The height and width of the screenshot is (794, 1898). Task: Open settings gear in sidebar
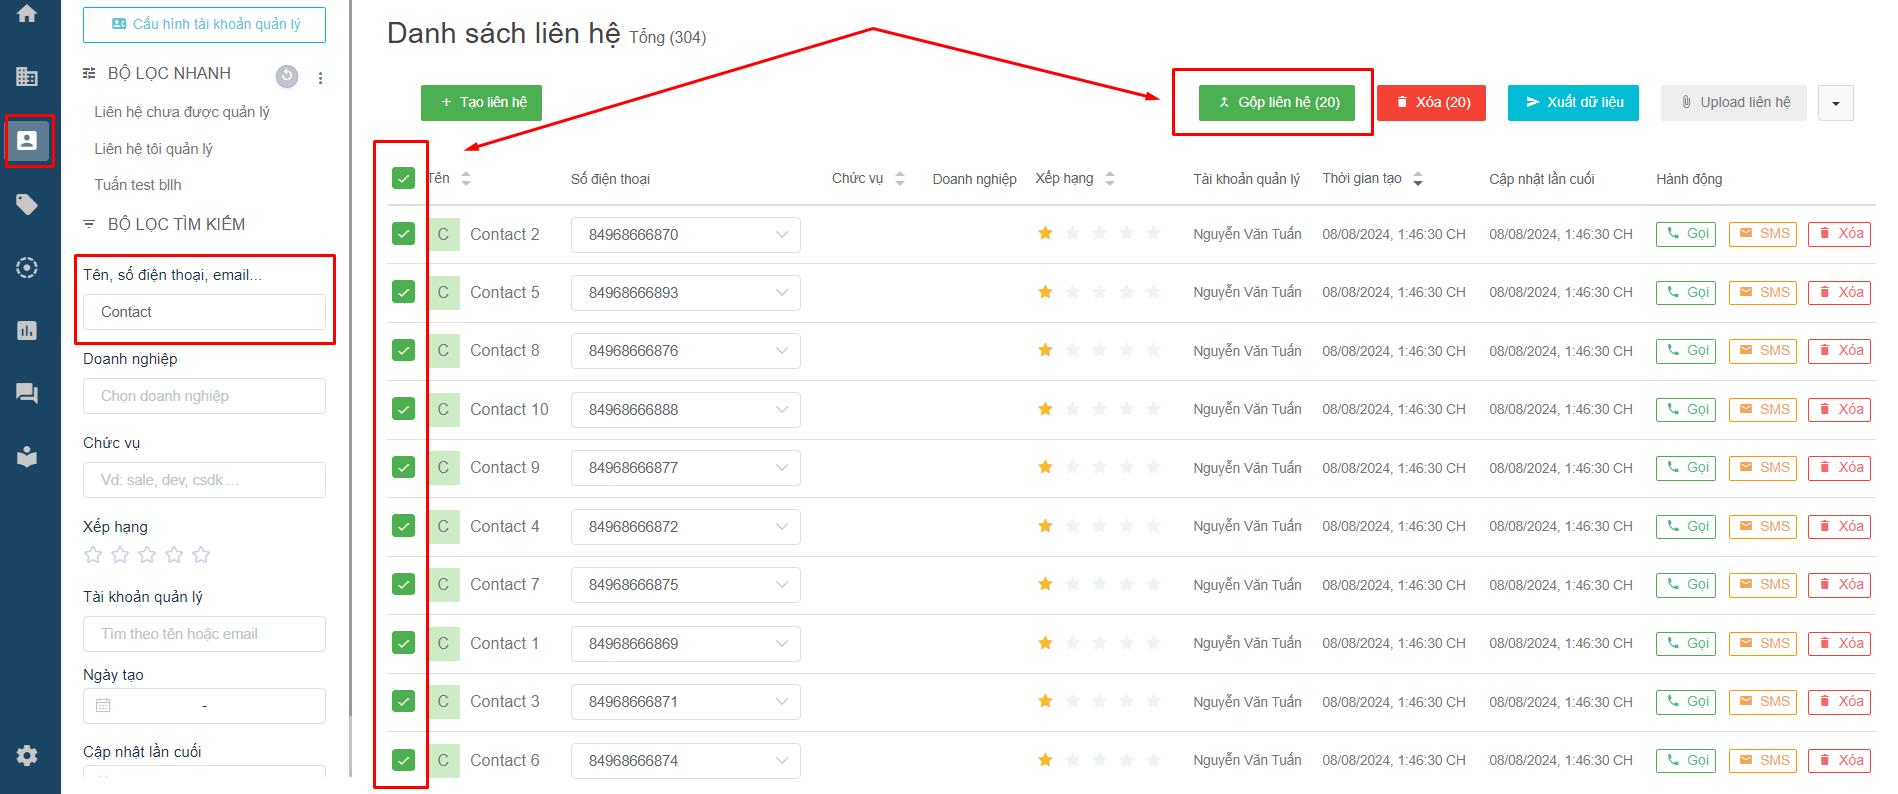click(27, 755)
